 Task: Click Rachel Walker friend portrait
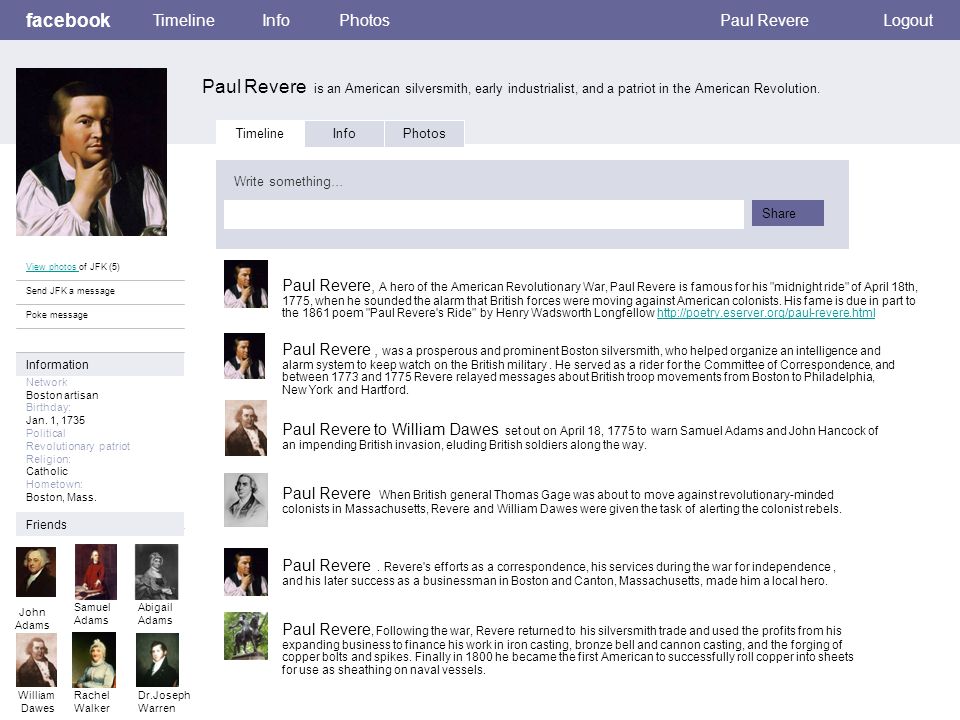point(94,660)
